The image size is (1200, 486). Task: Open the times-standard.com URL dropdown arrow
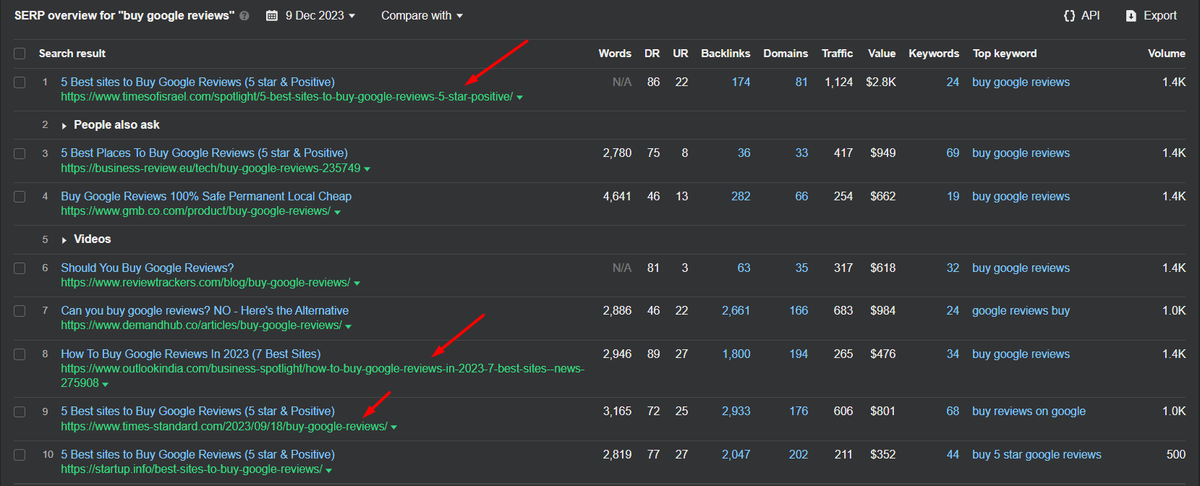coord(394,427)
